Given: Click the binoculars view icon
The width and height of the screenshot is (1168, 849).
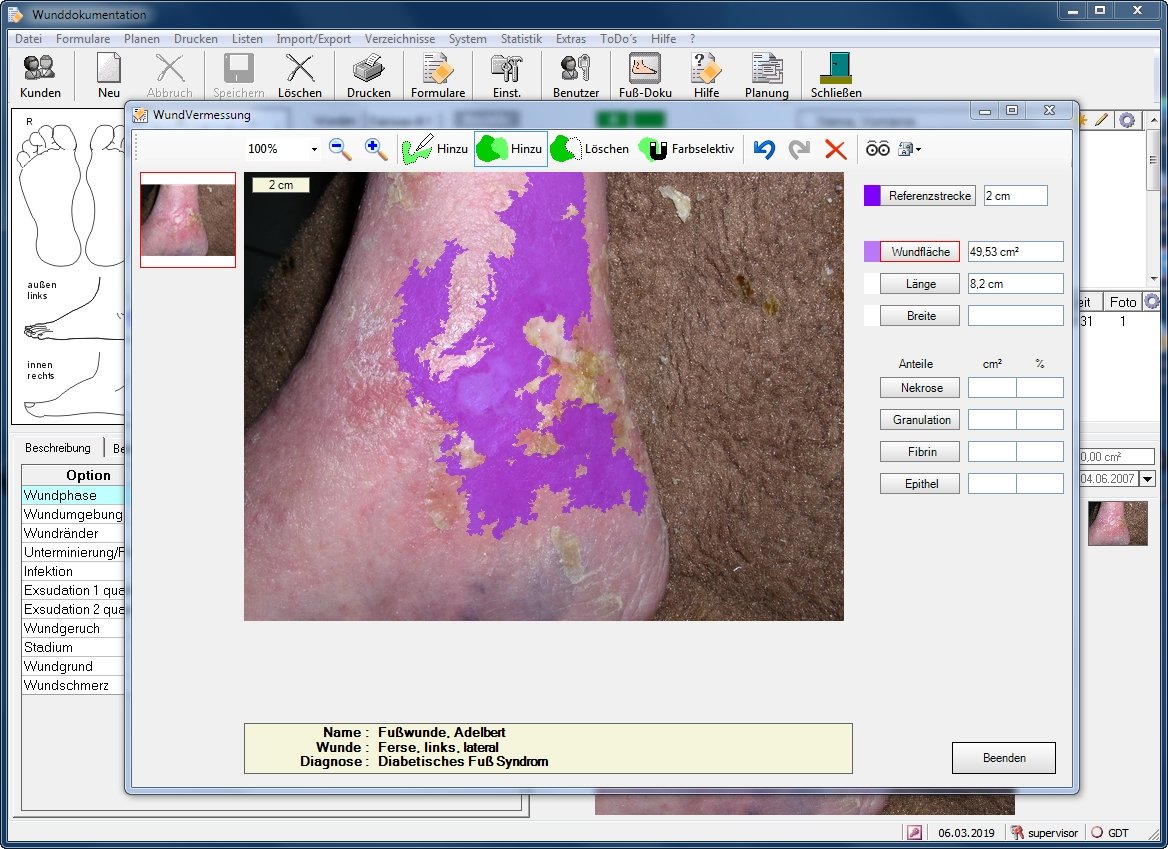Looking at the screenshot, I should pyautogui.click(x=877, y=149).
